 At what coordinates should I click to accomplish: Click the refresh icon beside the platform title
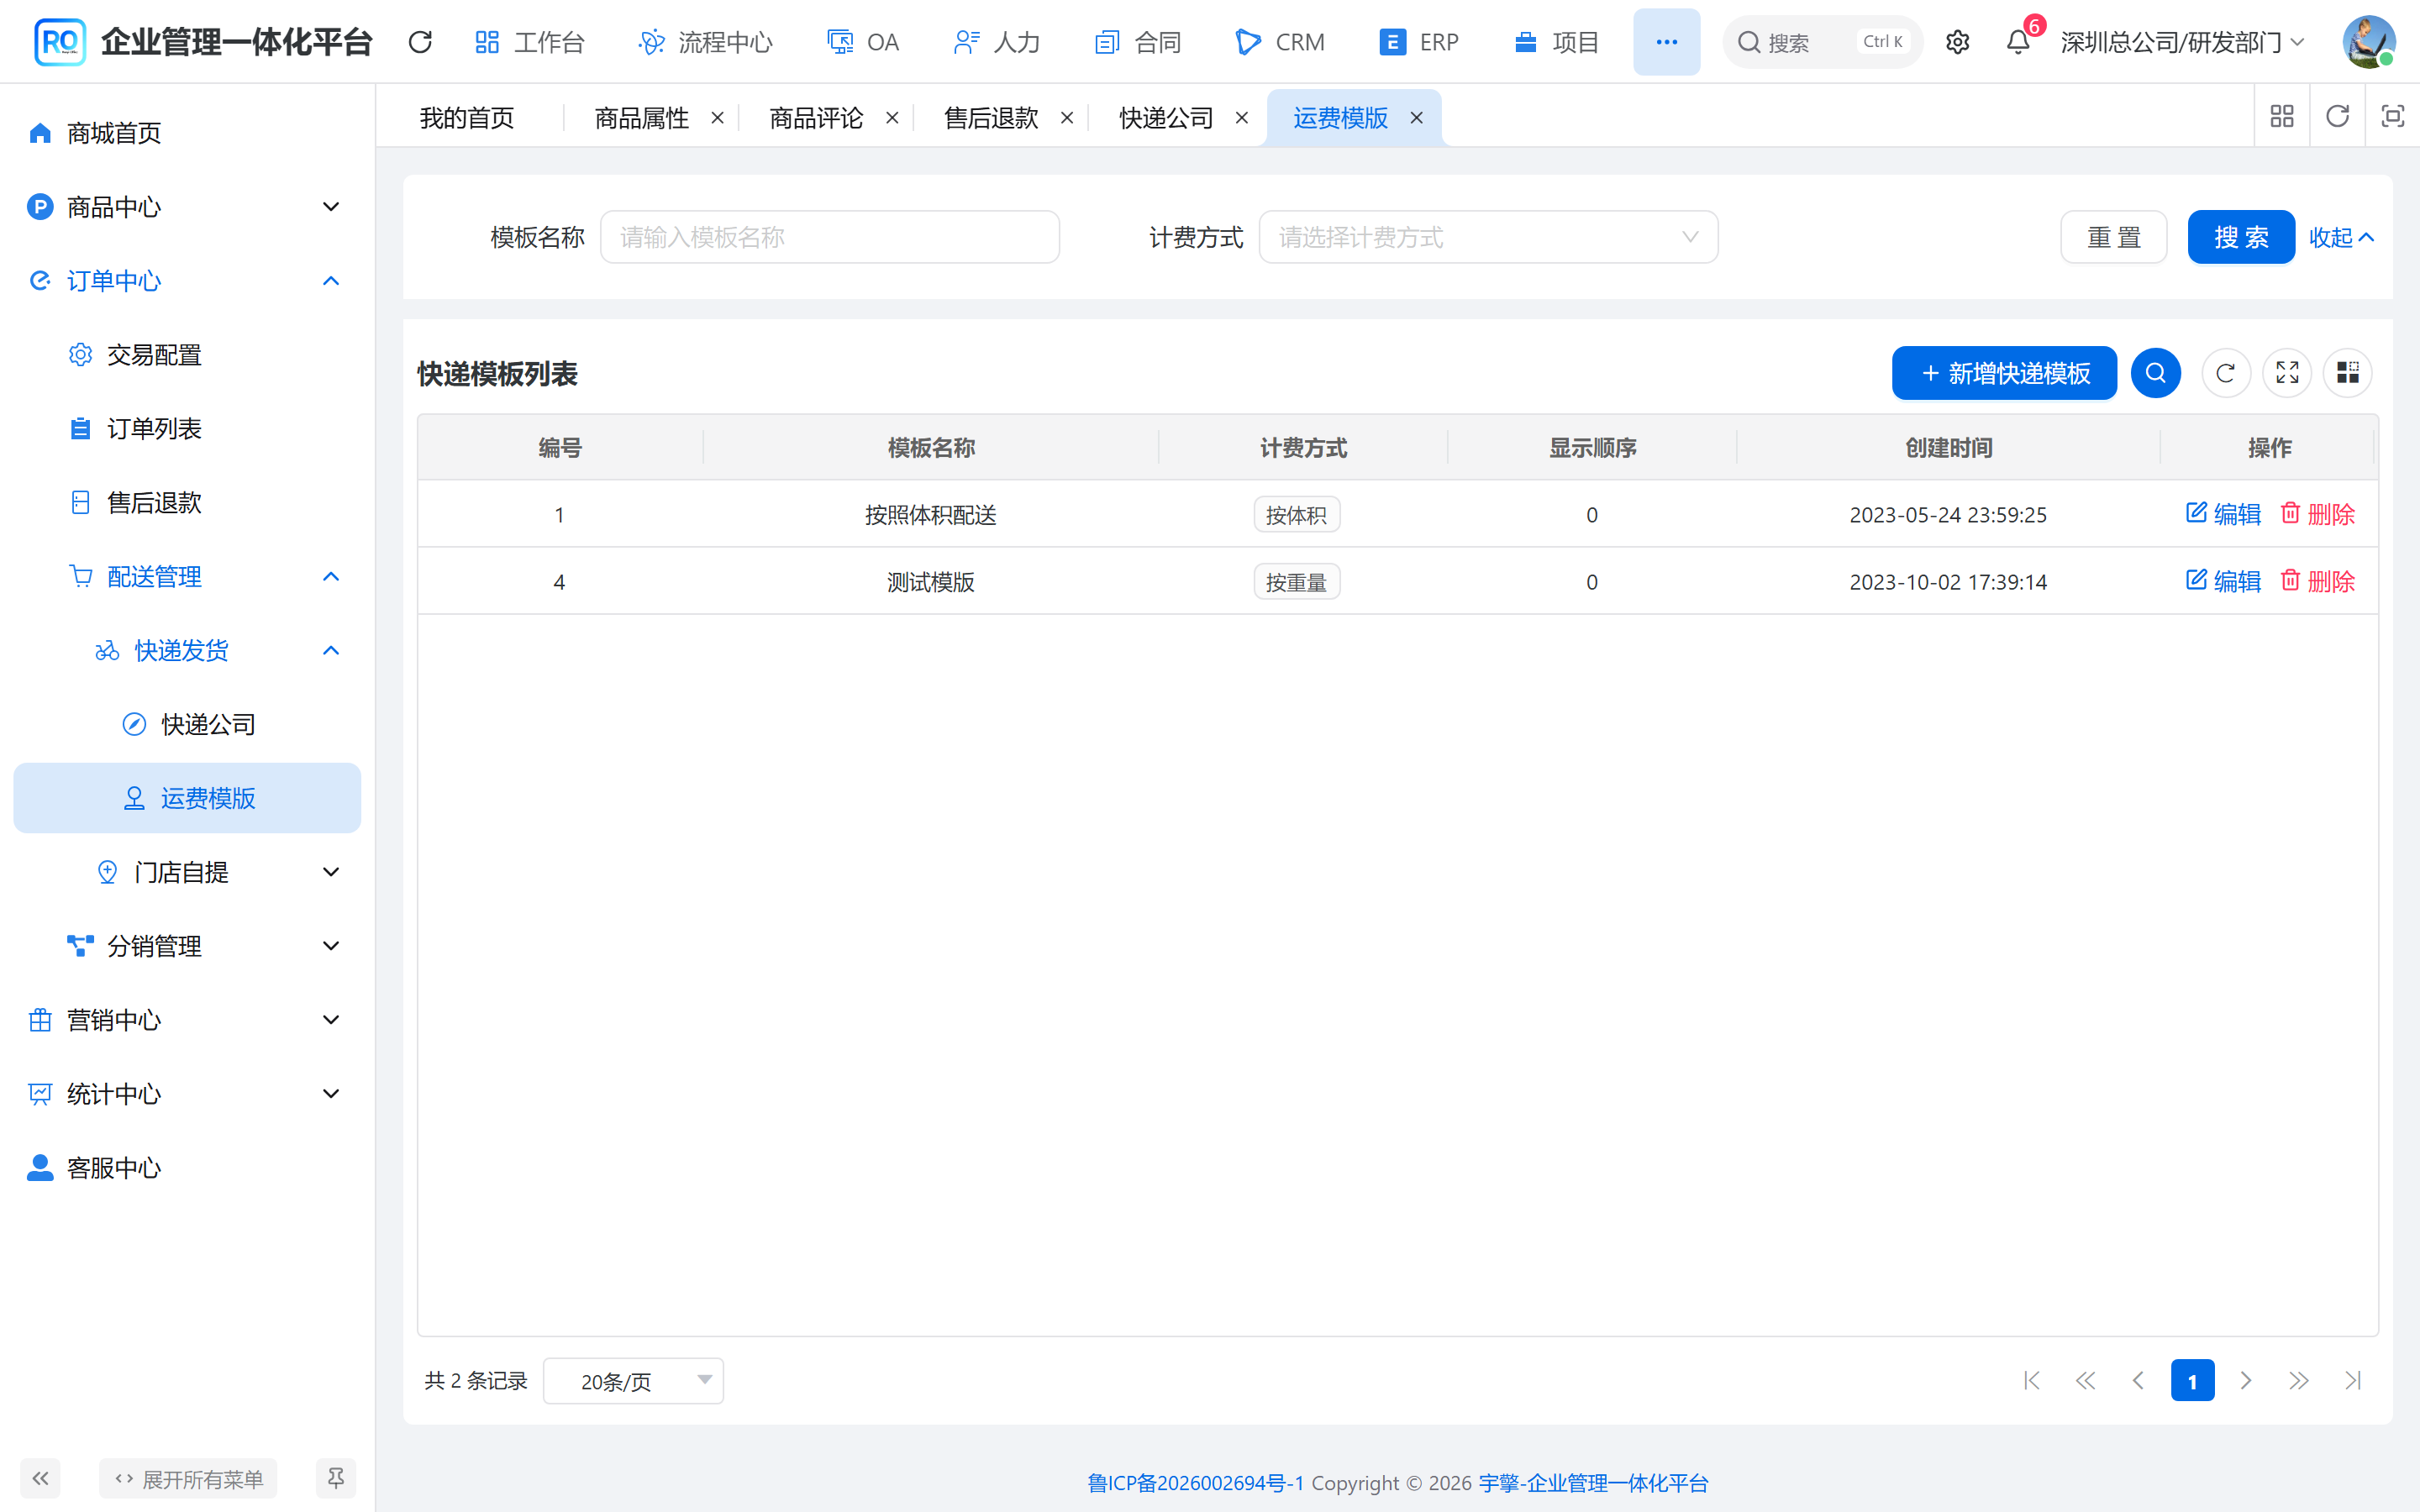click(x=420, y=42)
